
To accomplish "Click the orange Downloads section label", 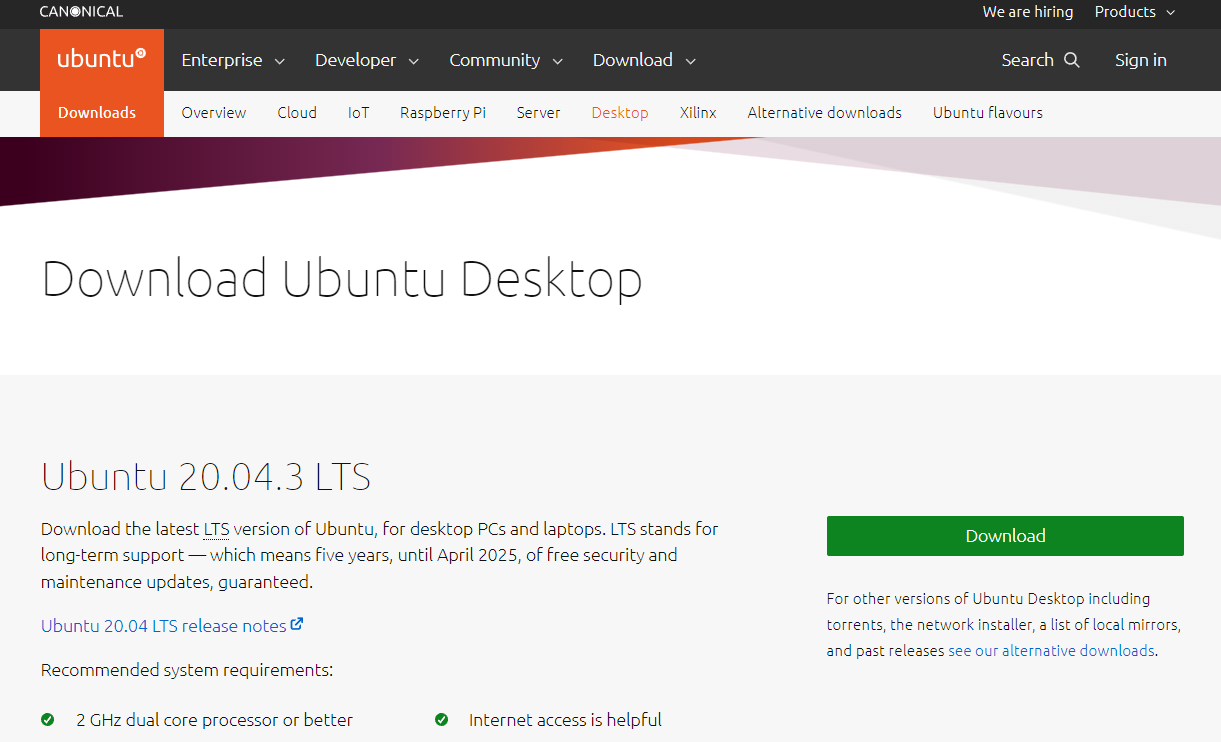I will pos(97,113).
